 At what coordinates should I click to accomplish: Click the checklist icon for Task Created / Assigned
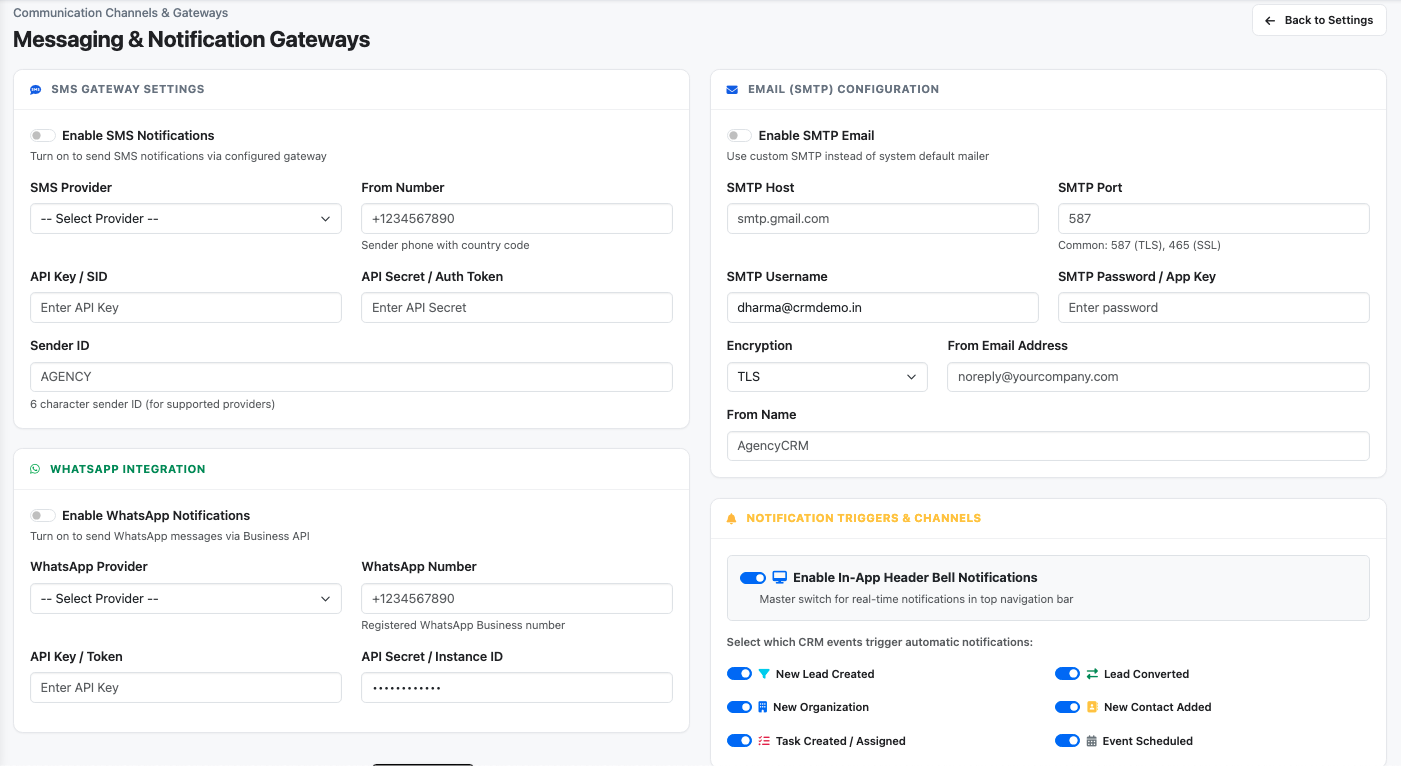(764, 741)
